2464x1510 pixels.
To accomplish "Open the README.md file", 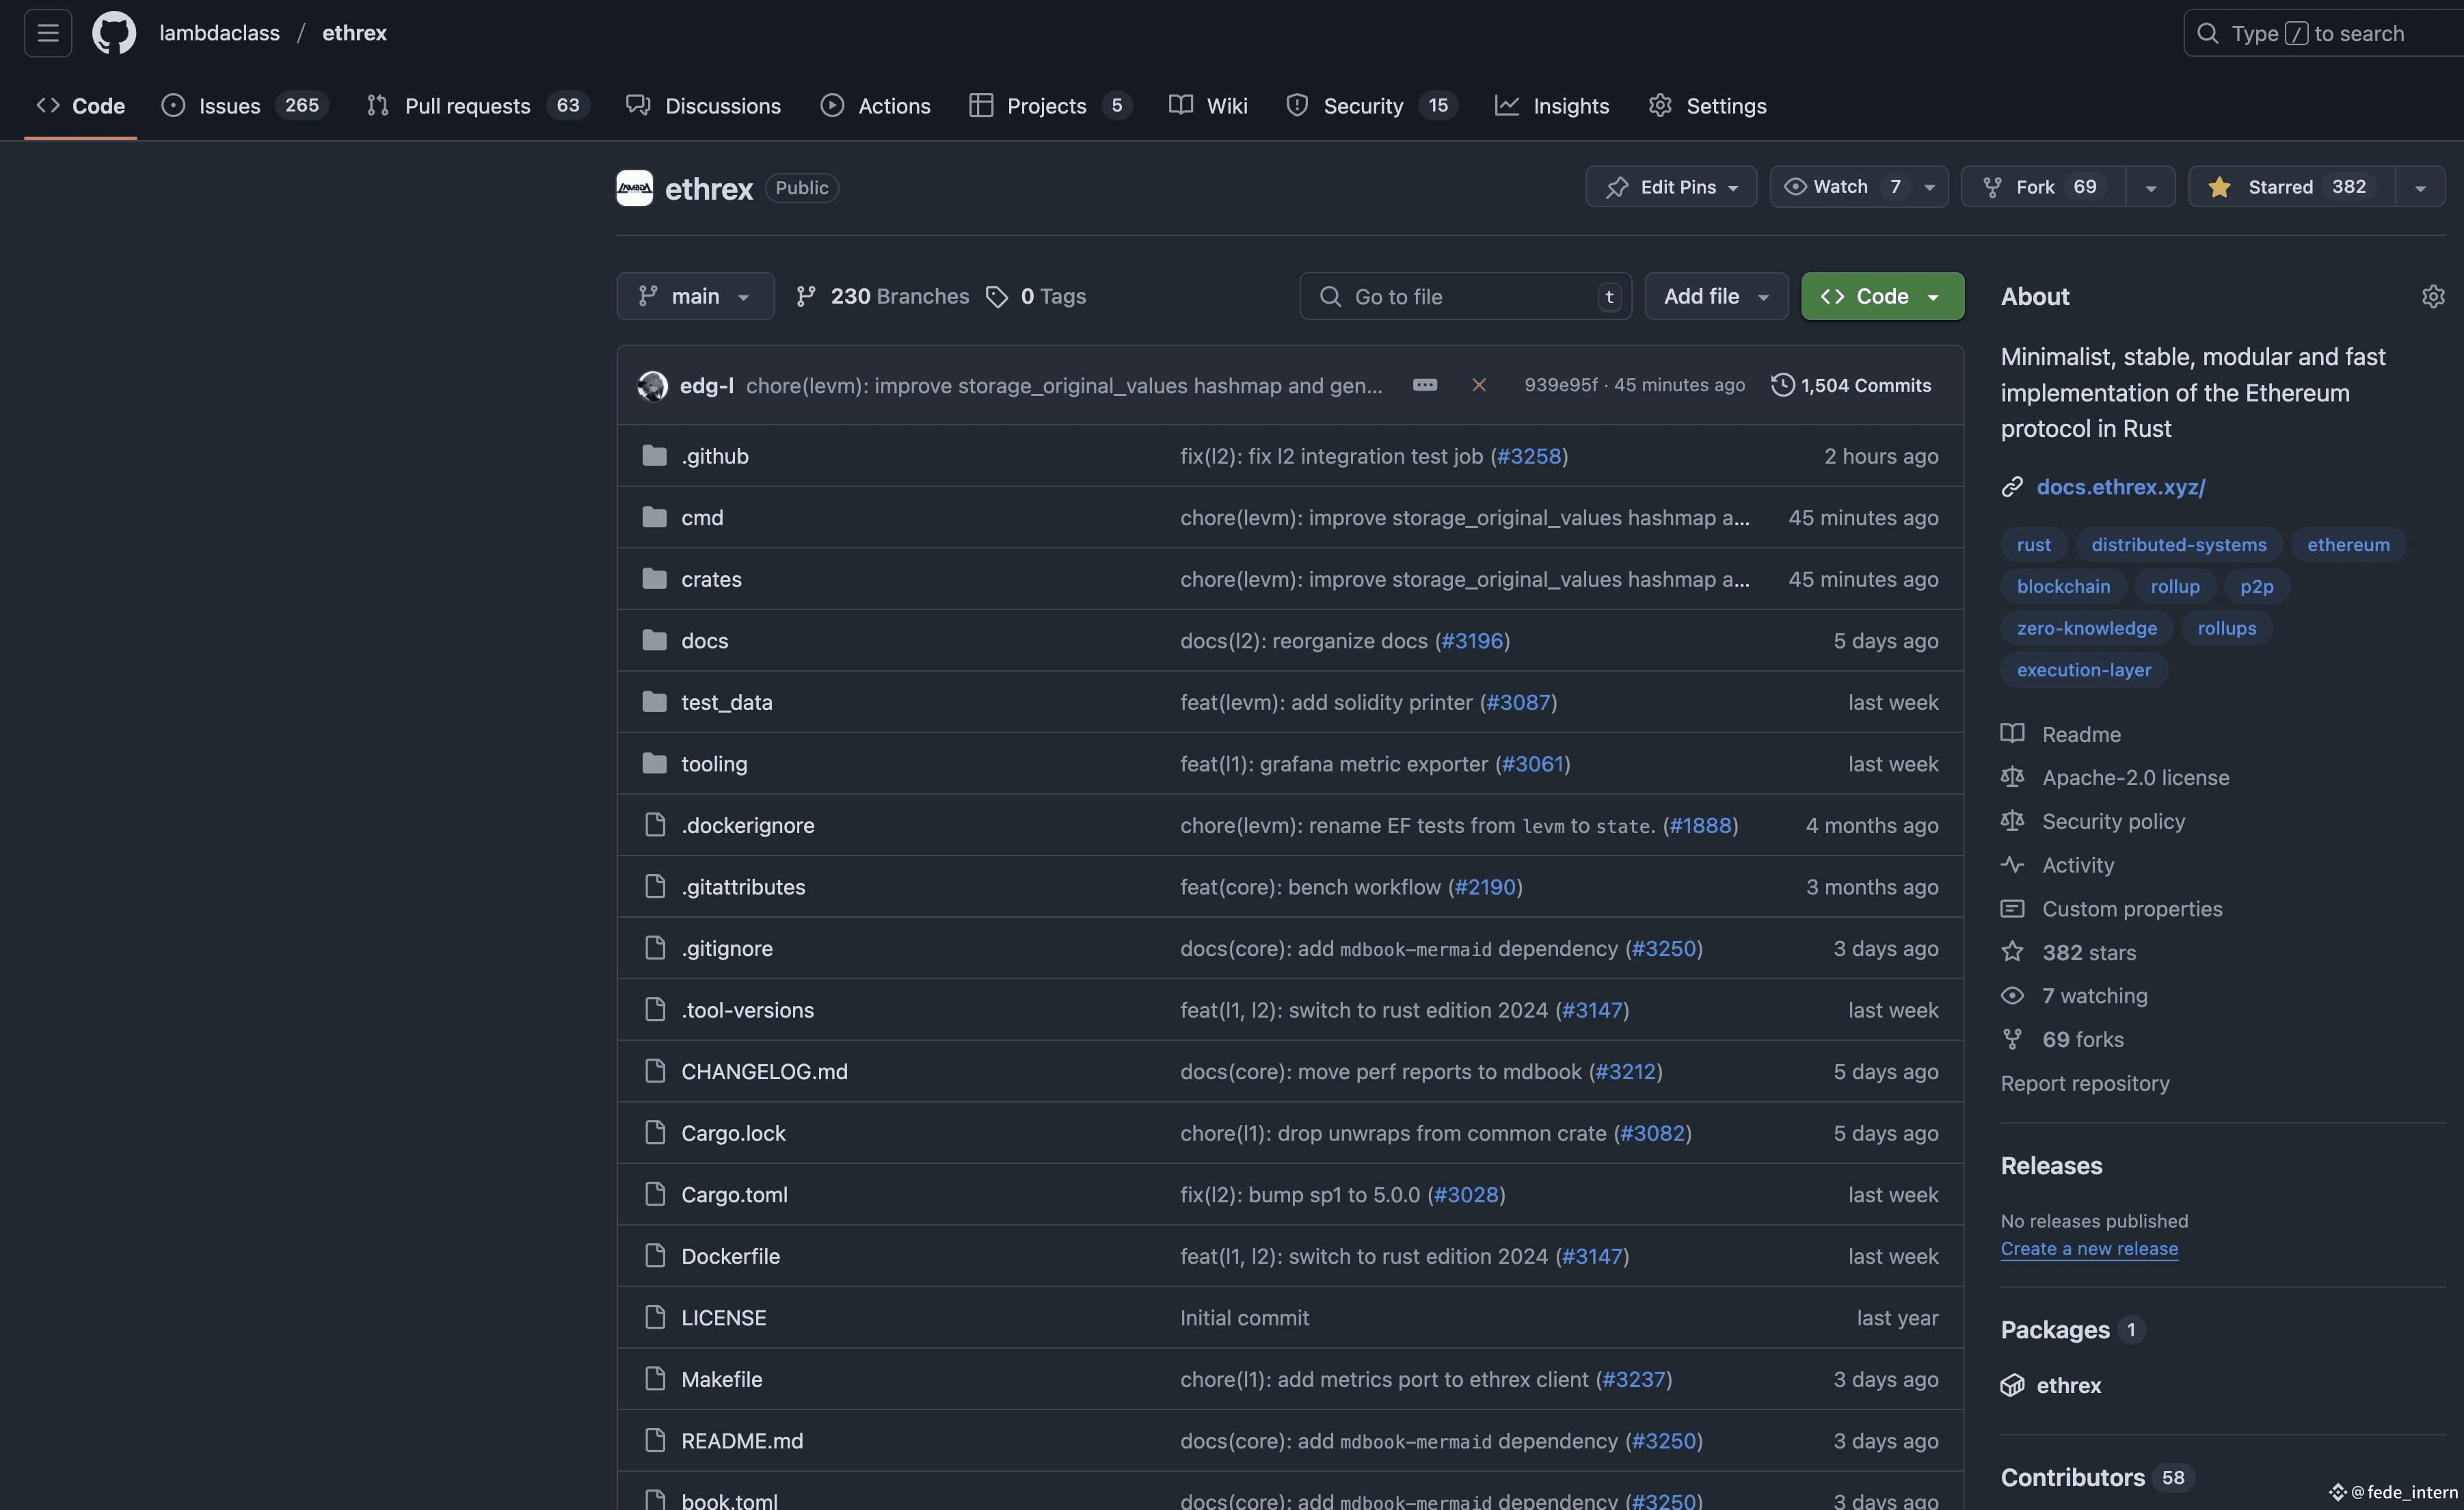I will (x=742, y=1441).
